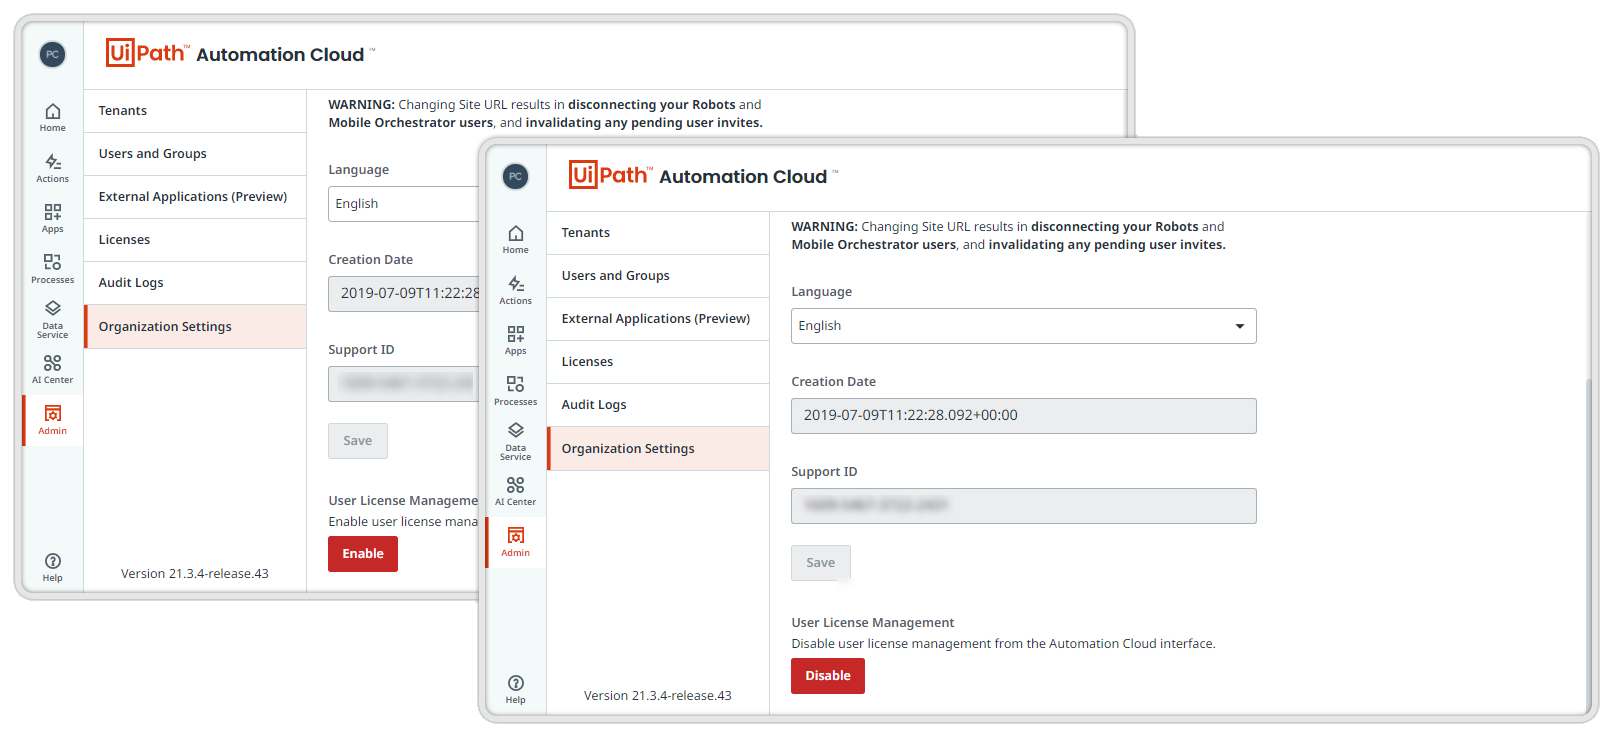Viewport: 1615px width, 732px height.
Task: Select Admin icon in the back window sidebar
Action: 53,413
